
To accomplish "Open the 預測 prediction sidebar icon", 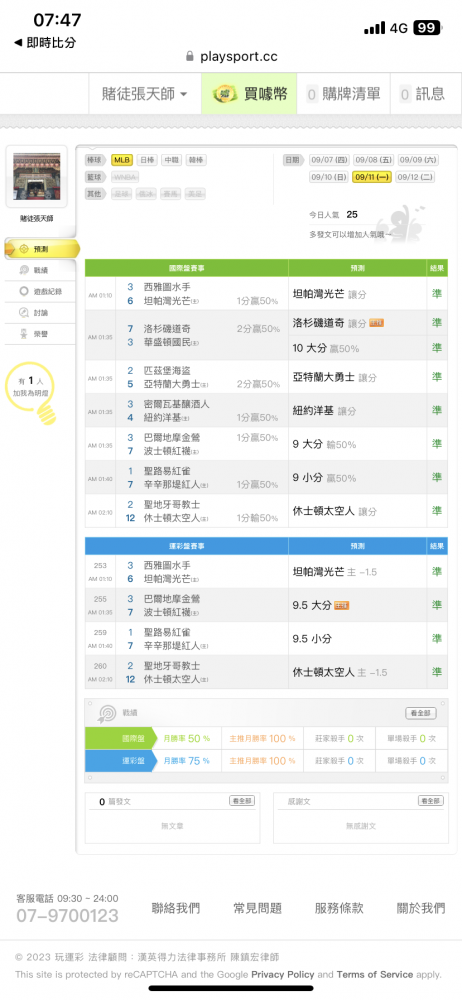I will (x=24, y=249).
